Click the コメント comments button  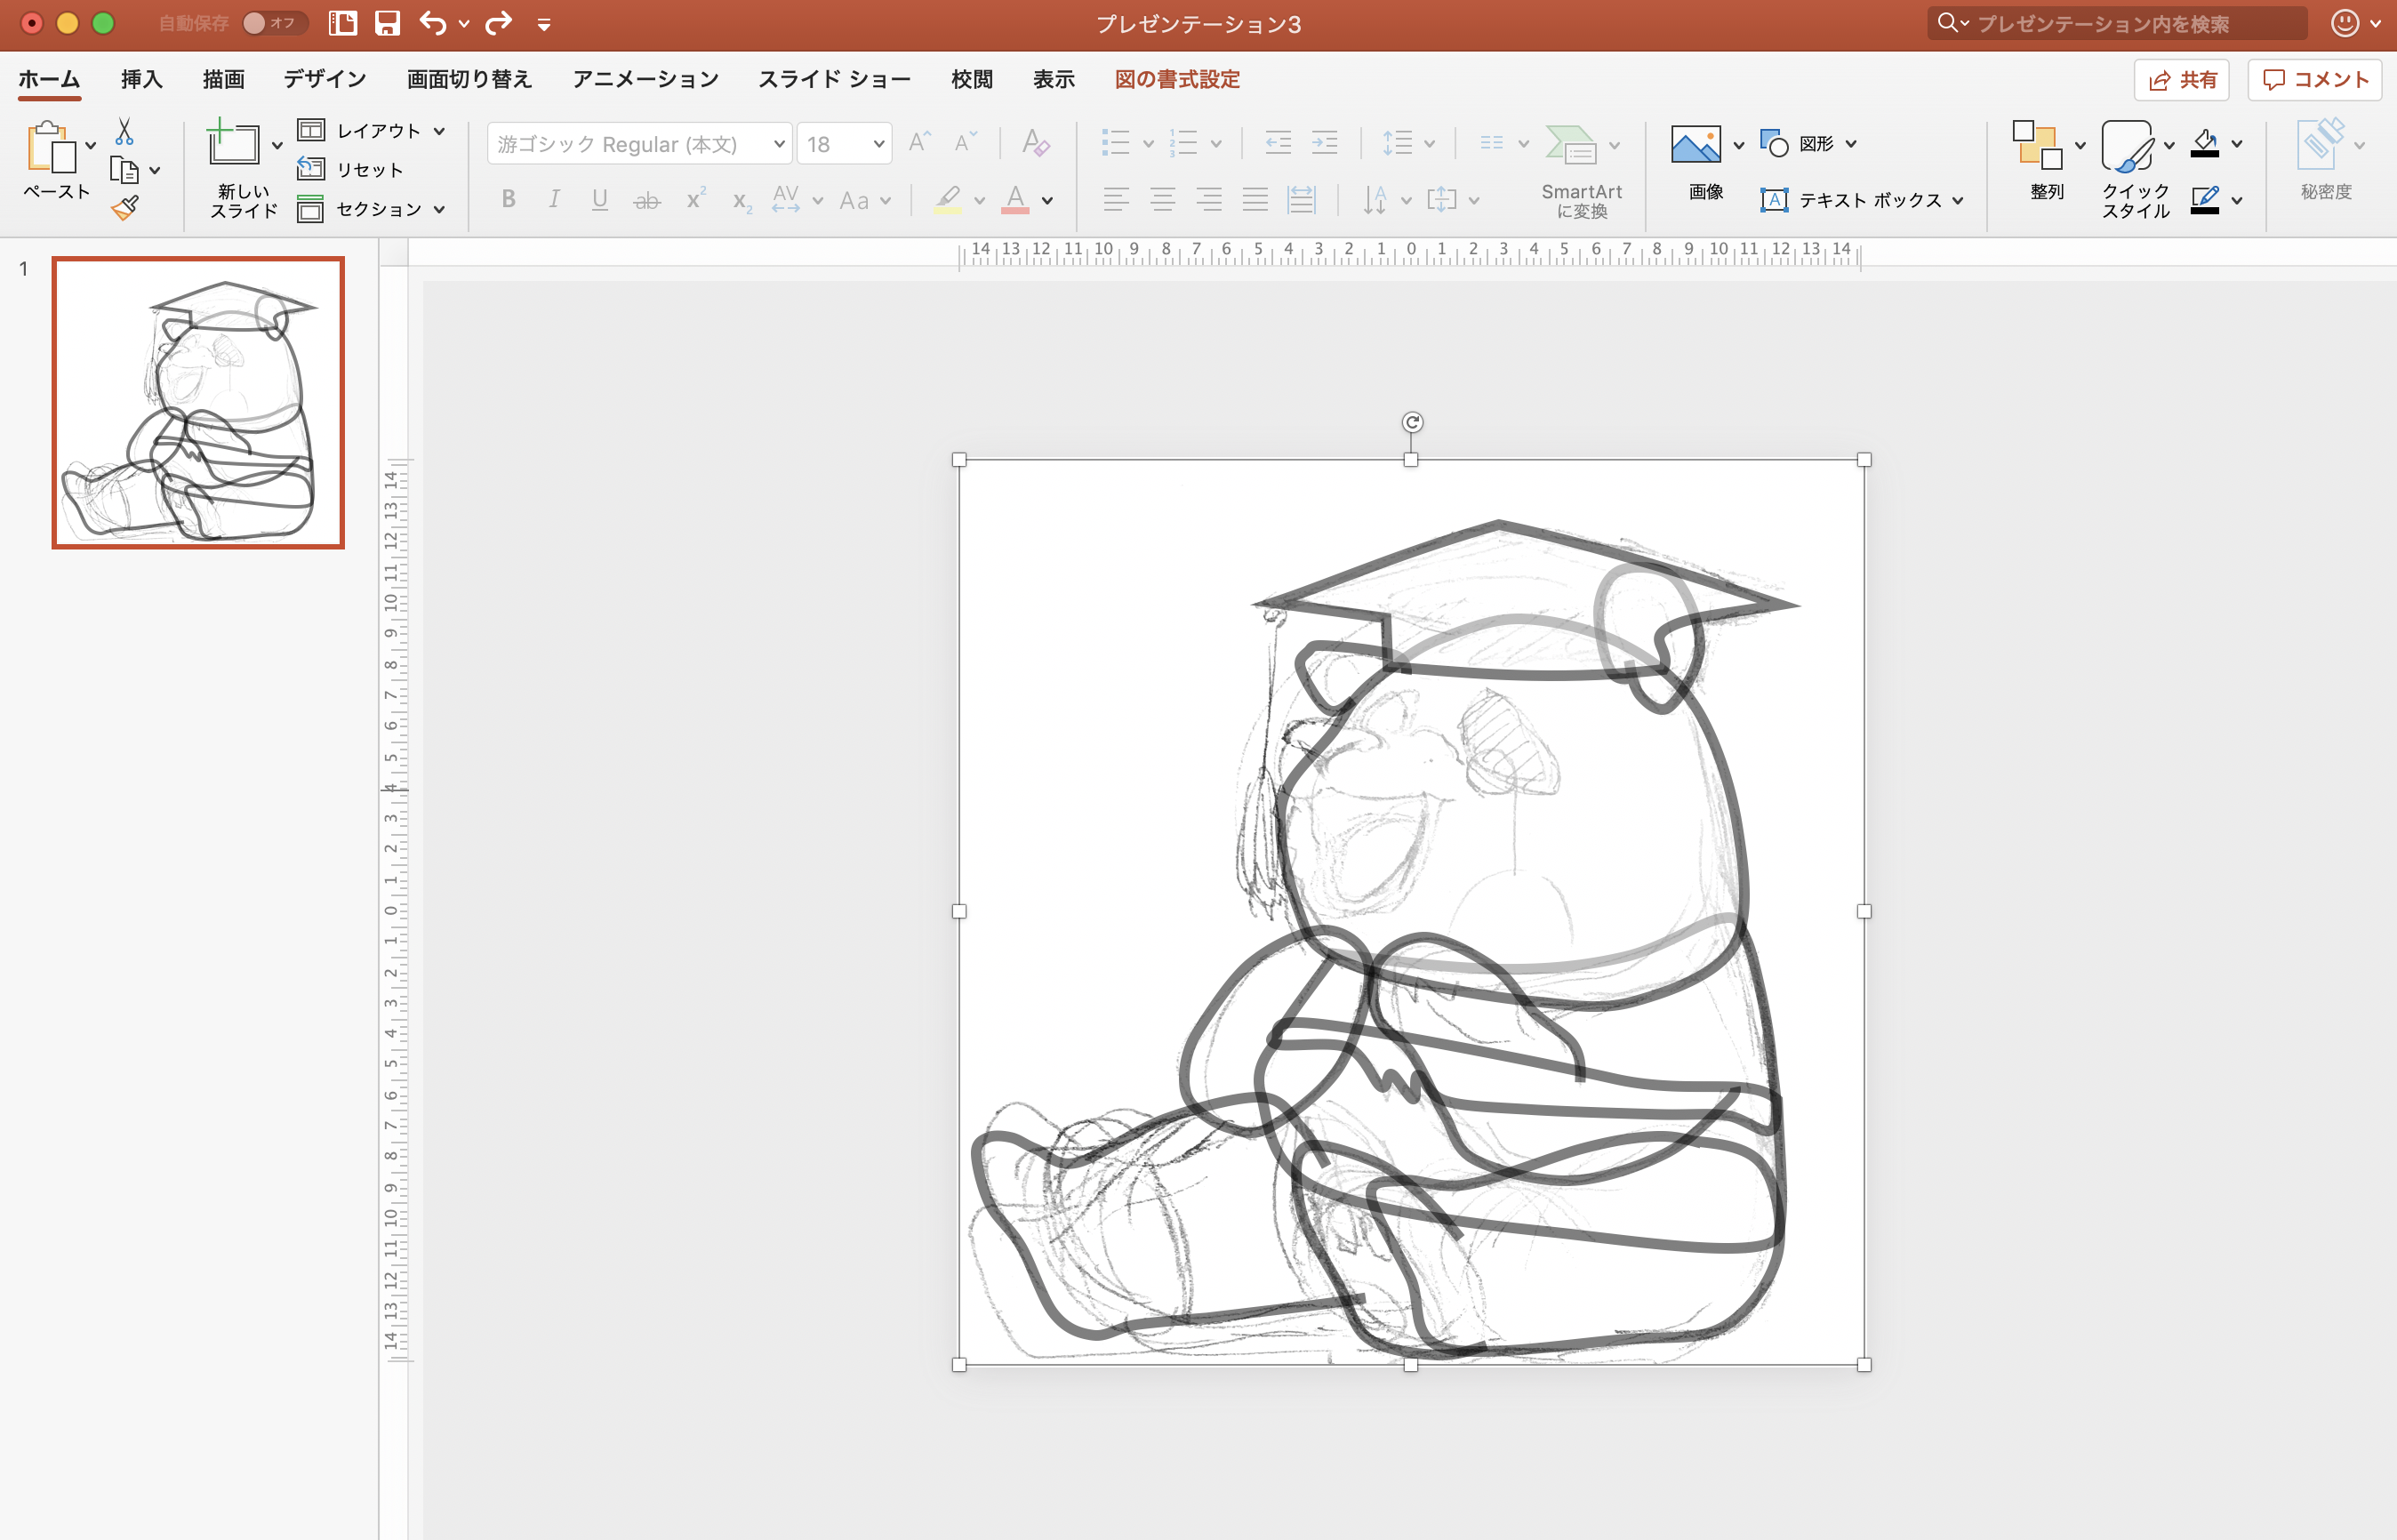2314,80
